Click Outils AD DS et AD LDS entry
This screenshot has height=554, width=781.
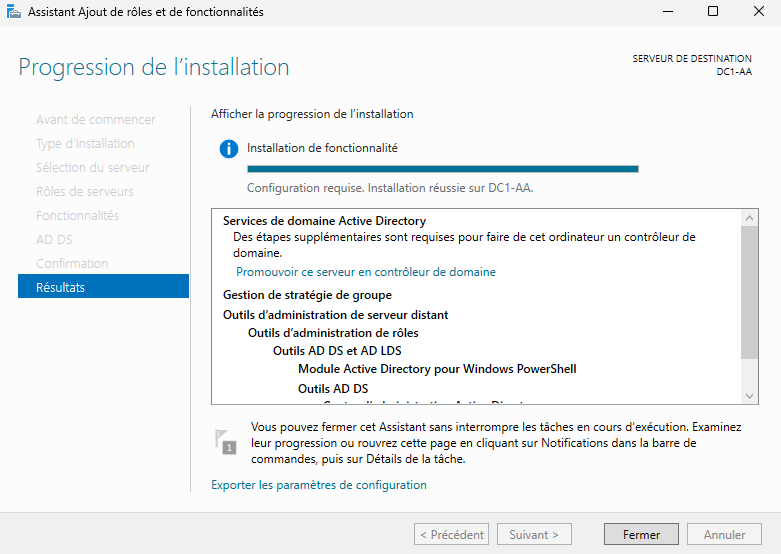pos(337,351)
